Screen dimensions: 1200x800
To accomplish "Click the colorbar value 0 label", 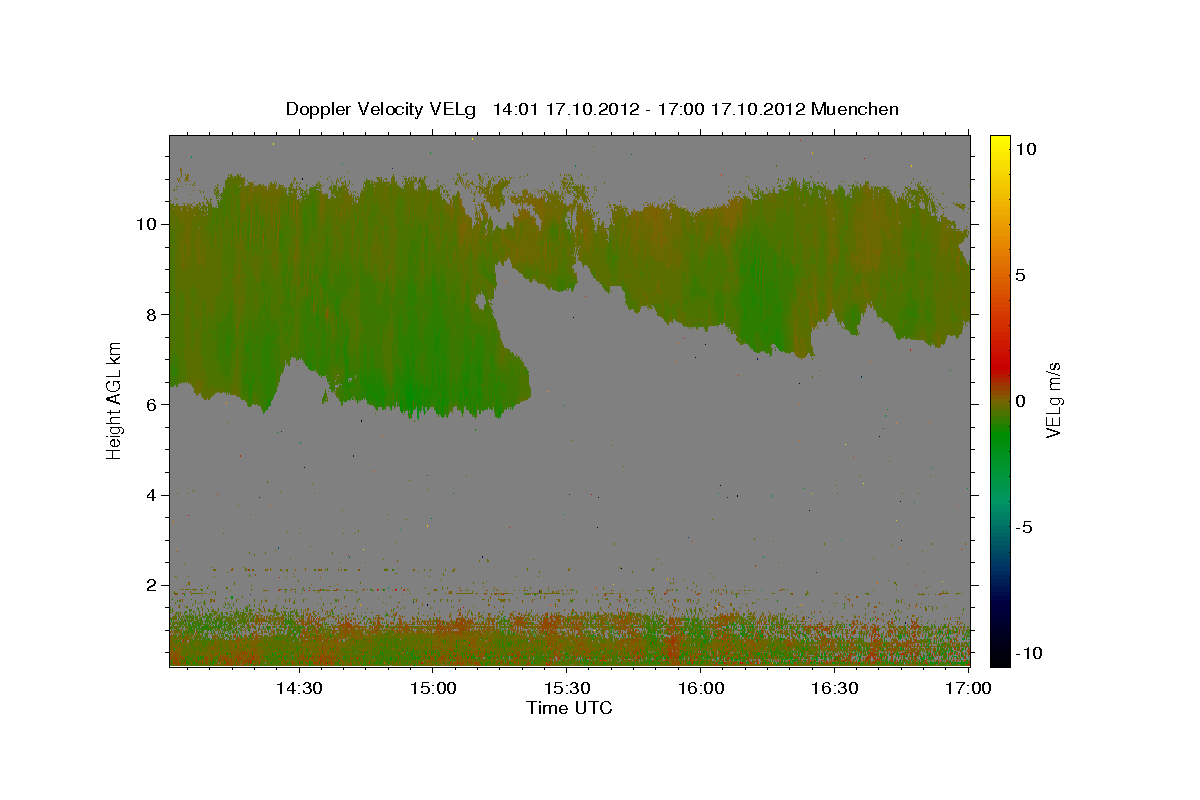I will 1020,401.
